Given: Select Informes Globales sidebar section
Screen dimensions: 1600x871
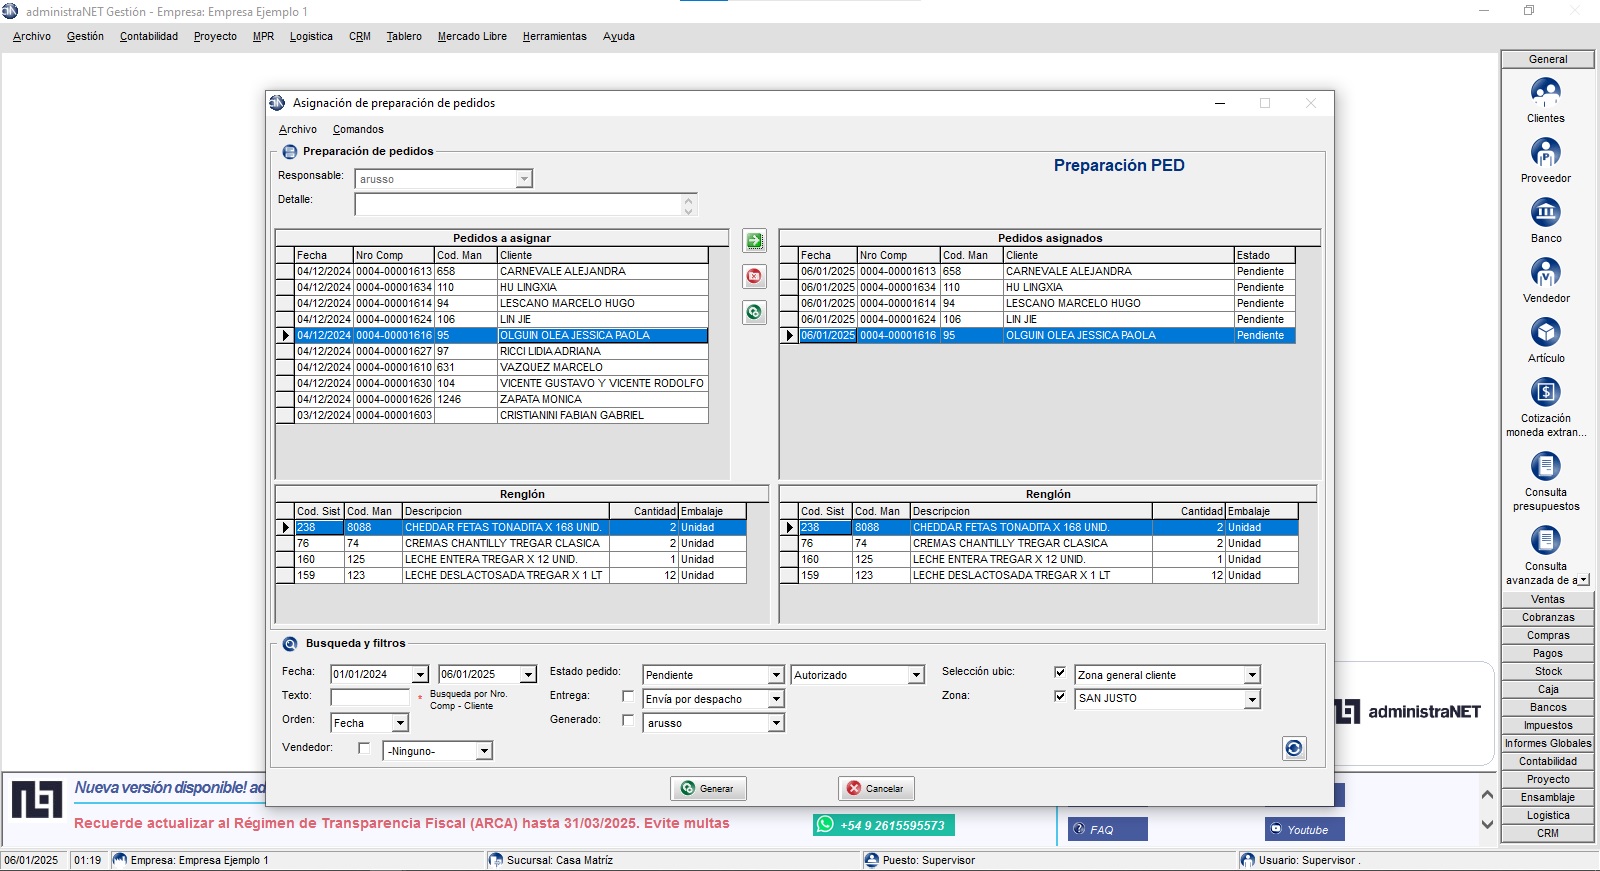Looking at the screenshot, I should pyautogui.click(x=1548, y=744).
